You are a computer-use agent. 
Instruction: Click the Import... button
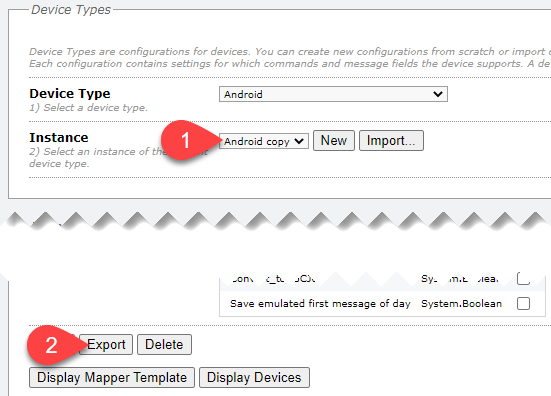coord(391,141)
